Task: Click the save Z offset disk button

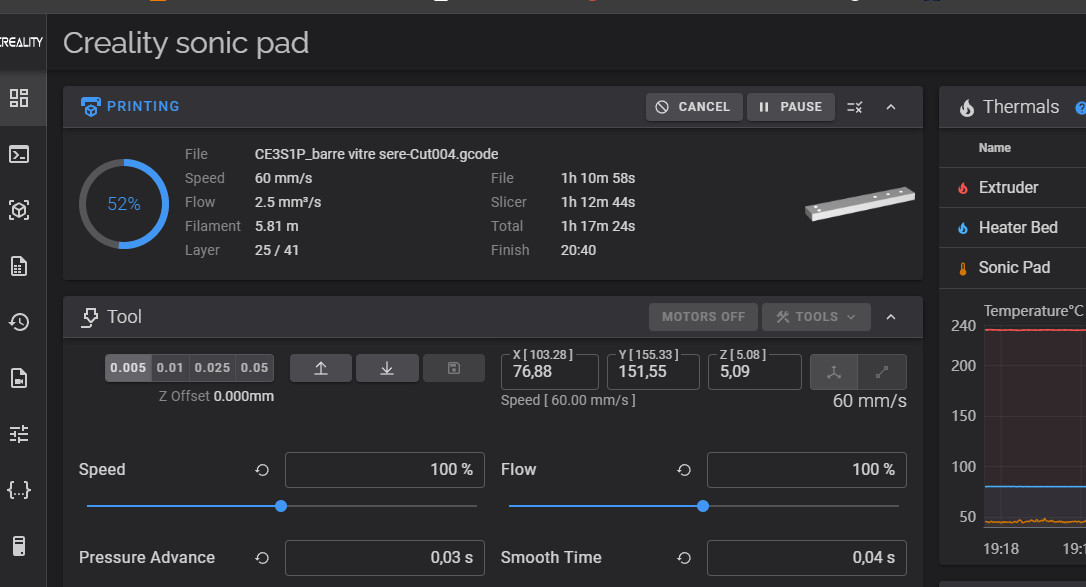Action: click(454, 368)
